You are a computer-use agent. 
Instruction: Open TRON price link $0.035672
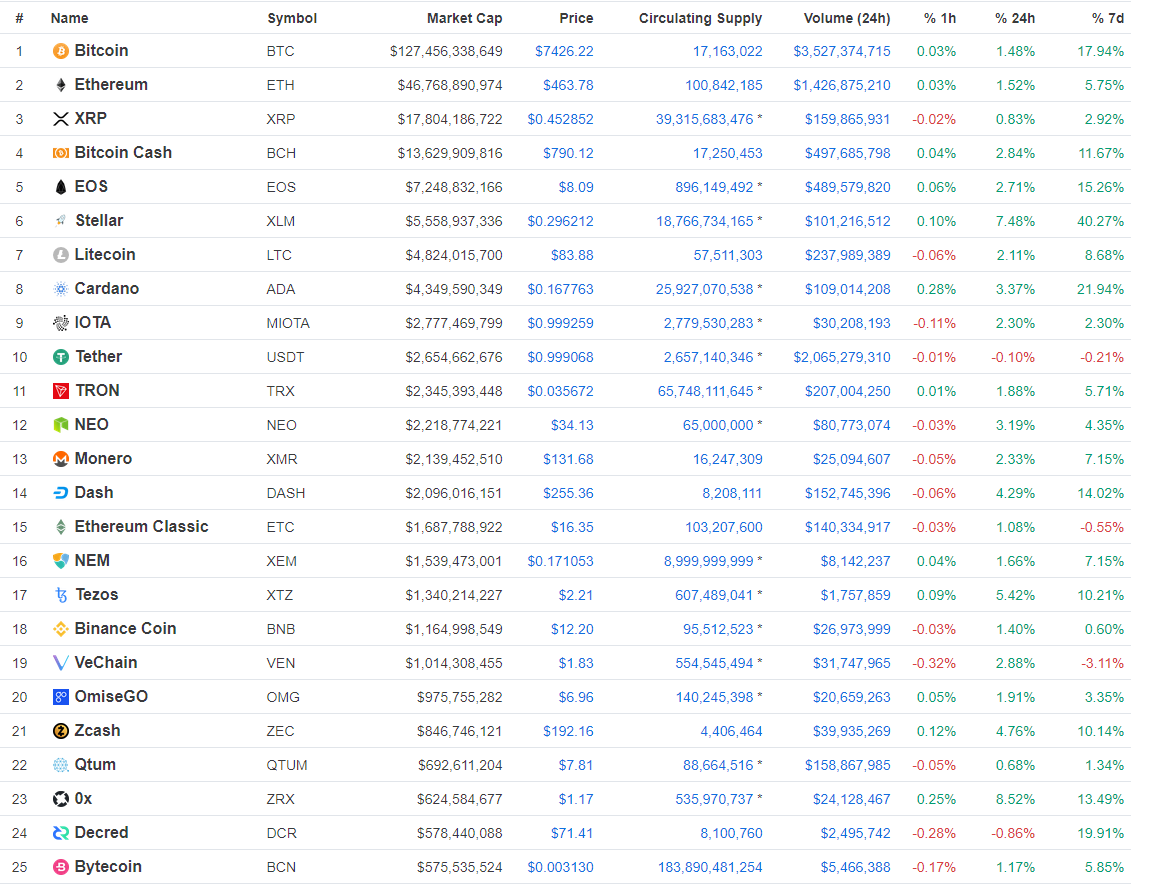click(x=560, y=392)
